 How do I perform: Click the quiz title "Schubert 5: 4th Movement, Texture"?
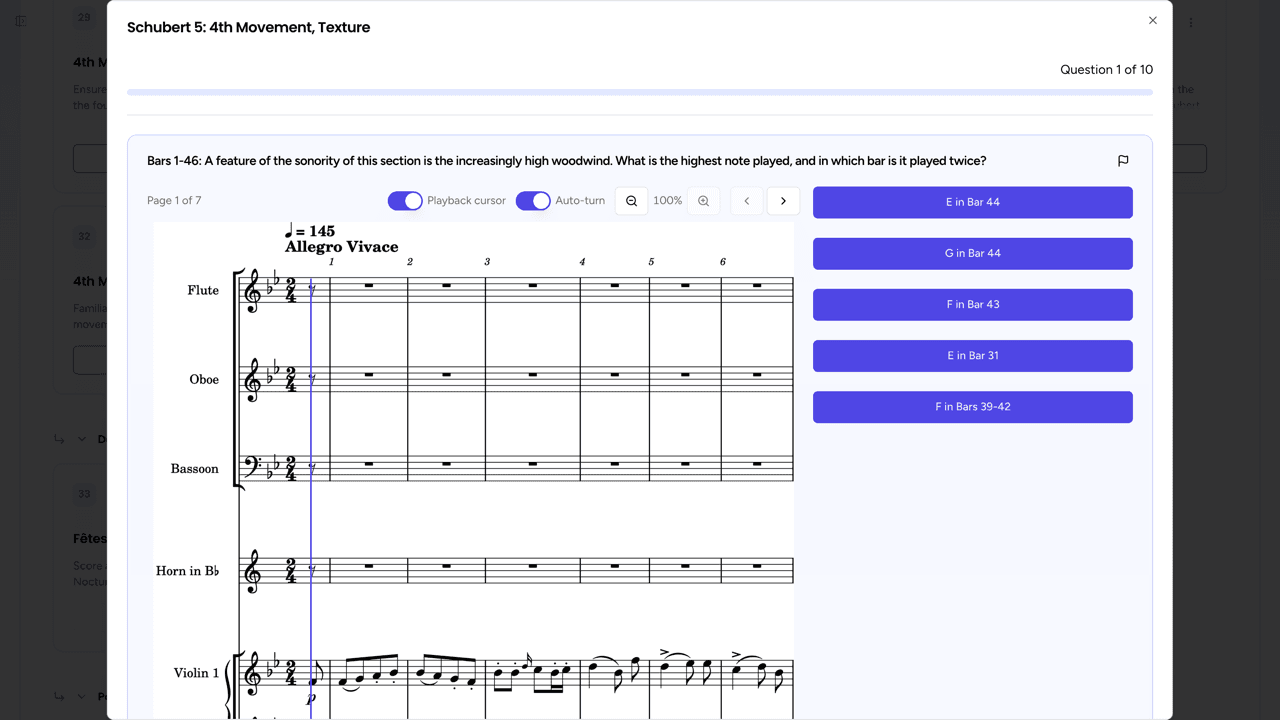click(x=248, y=27)
